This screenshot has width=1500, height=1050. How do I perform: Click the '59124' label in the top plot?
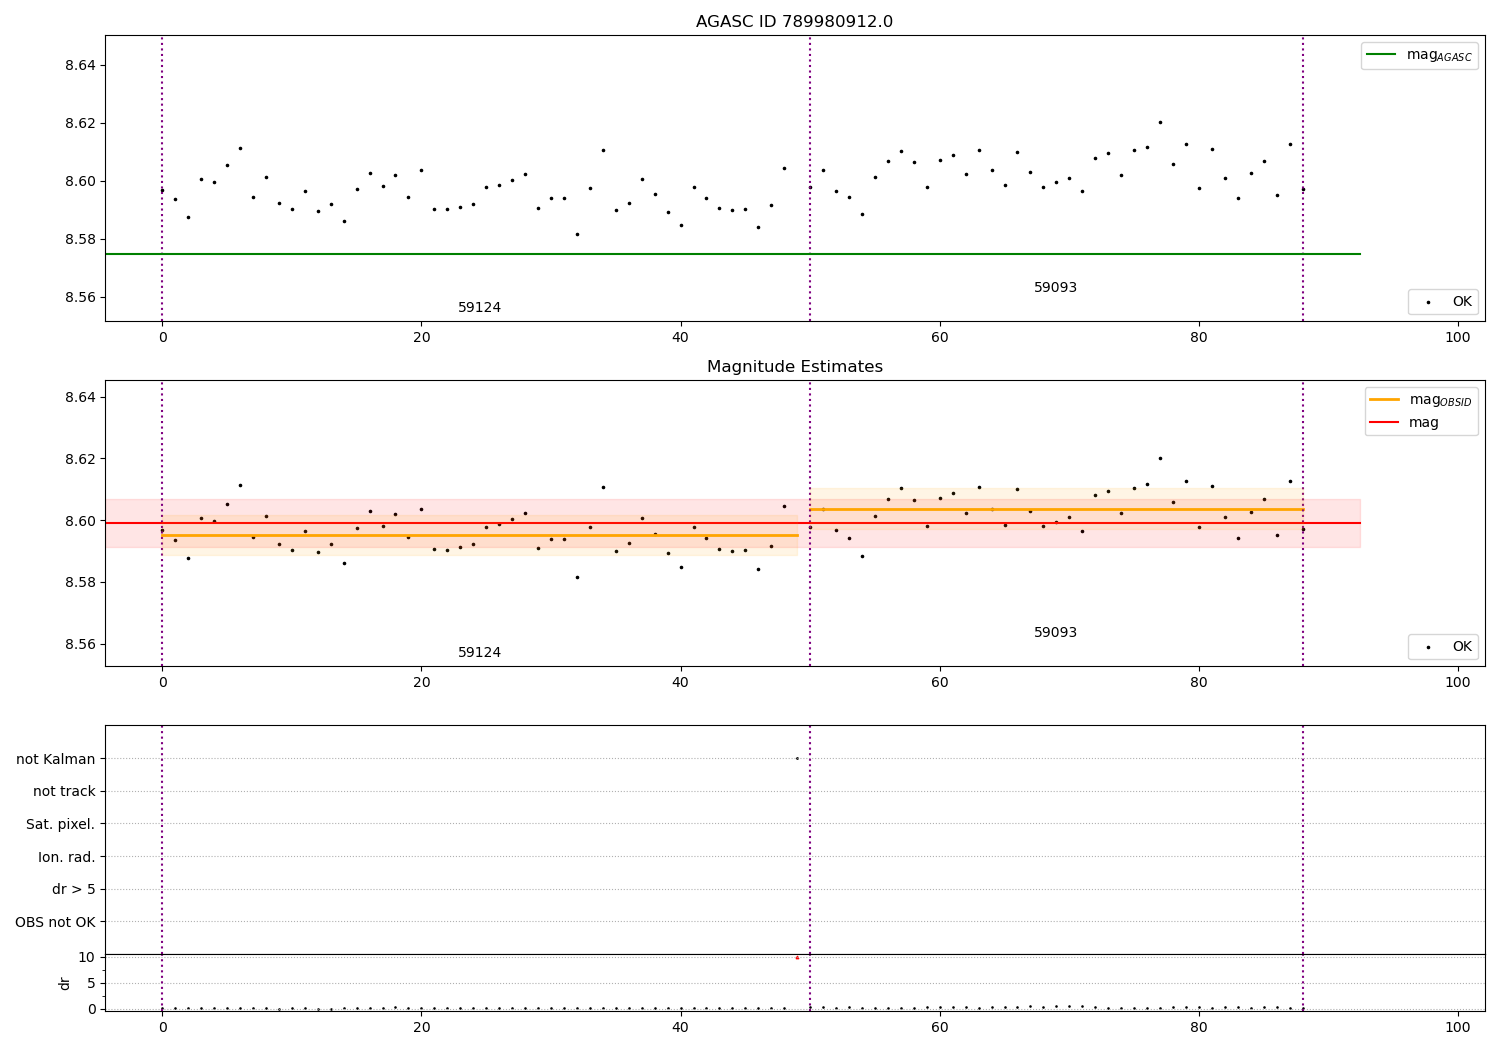point(479,308)
